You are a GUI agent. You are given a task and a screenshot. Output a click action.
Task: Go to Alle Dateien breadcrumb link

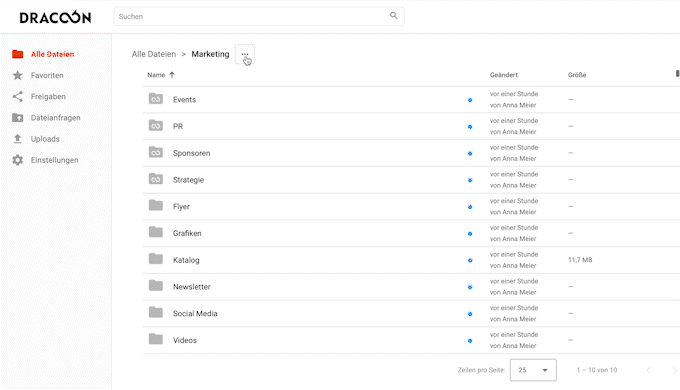point(154,54)
